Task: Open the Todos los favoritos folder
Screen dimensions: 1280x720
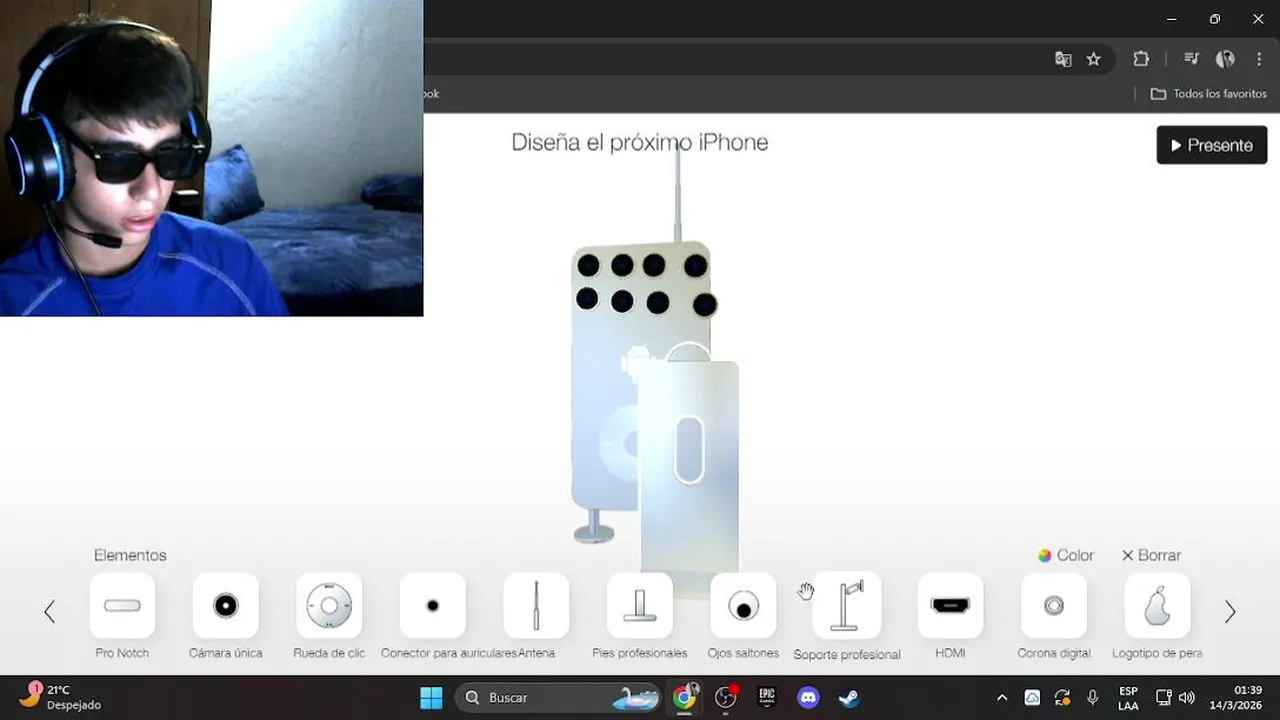Action: tap(1208, 93)
